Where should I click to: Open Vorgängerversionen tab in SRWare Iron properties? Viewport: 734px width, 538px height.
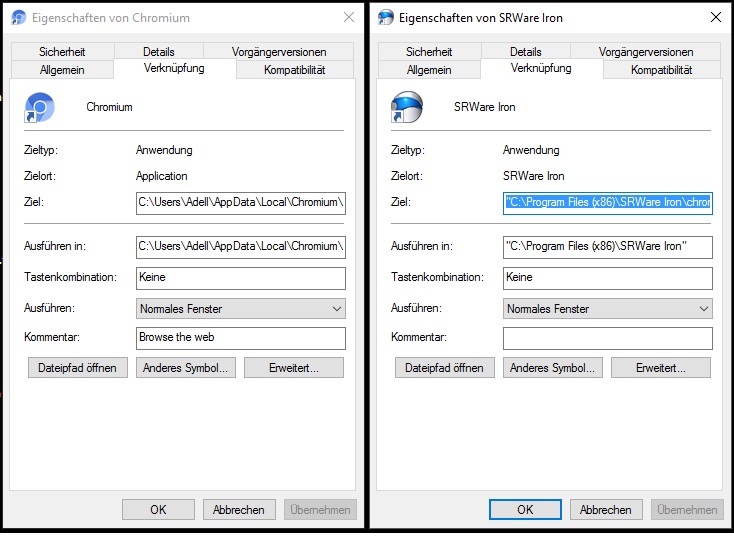pos(646,52)
